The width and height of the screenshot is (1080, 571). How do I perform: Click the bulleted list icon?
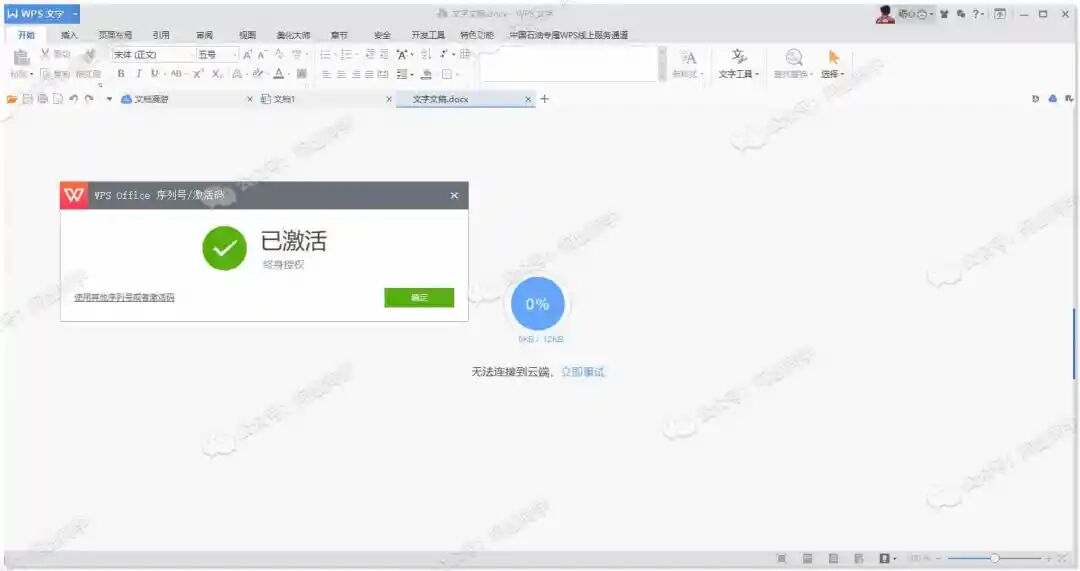click(x=326, y=54)
